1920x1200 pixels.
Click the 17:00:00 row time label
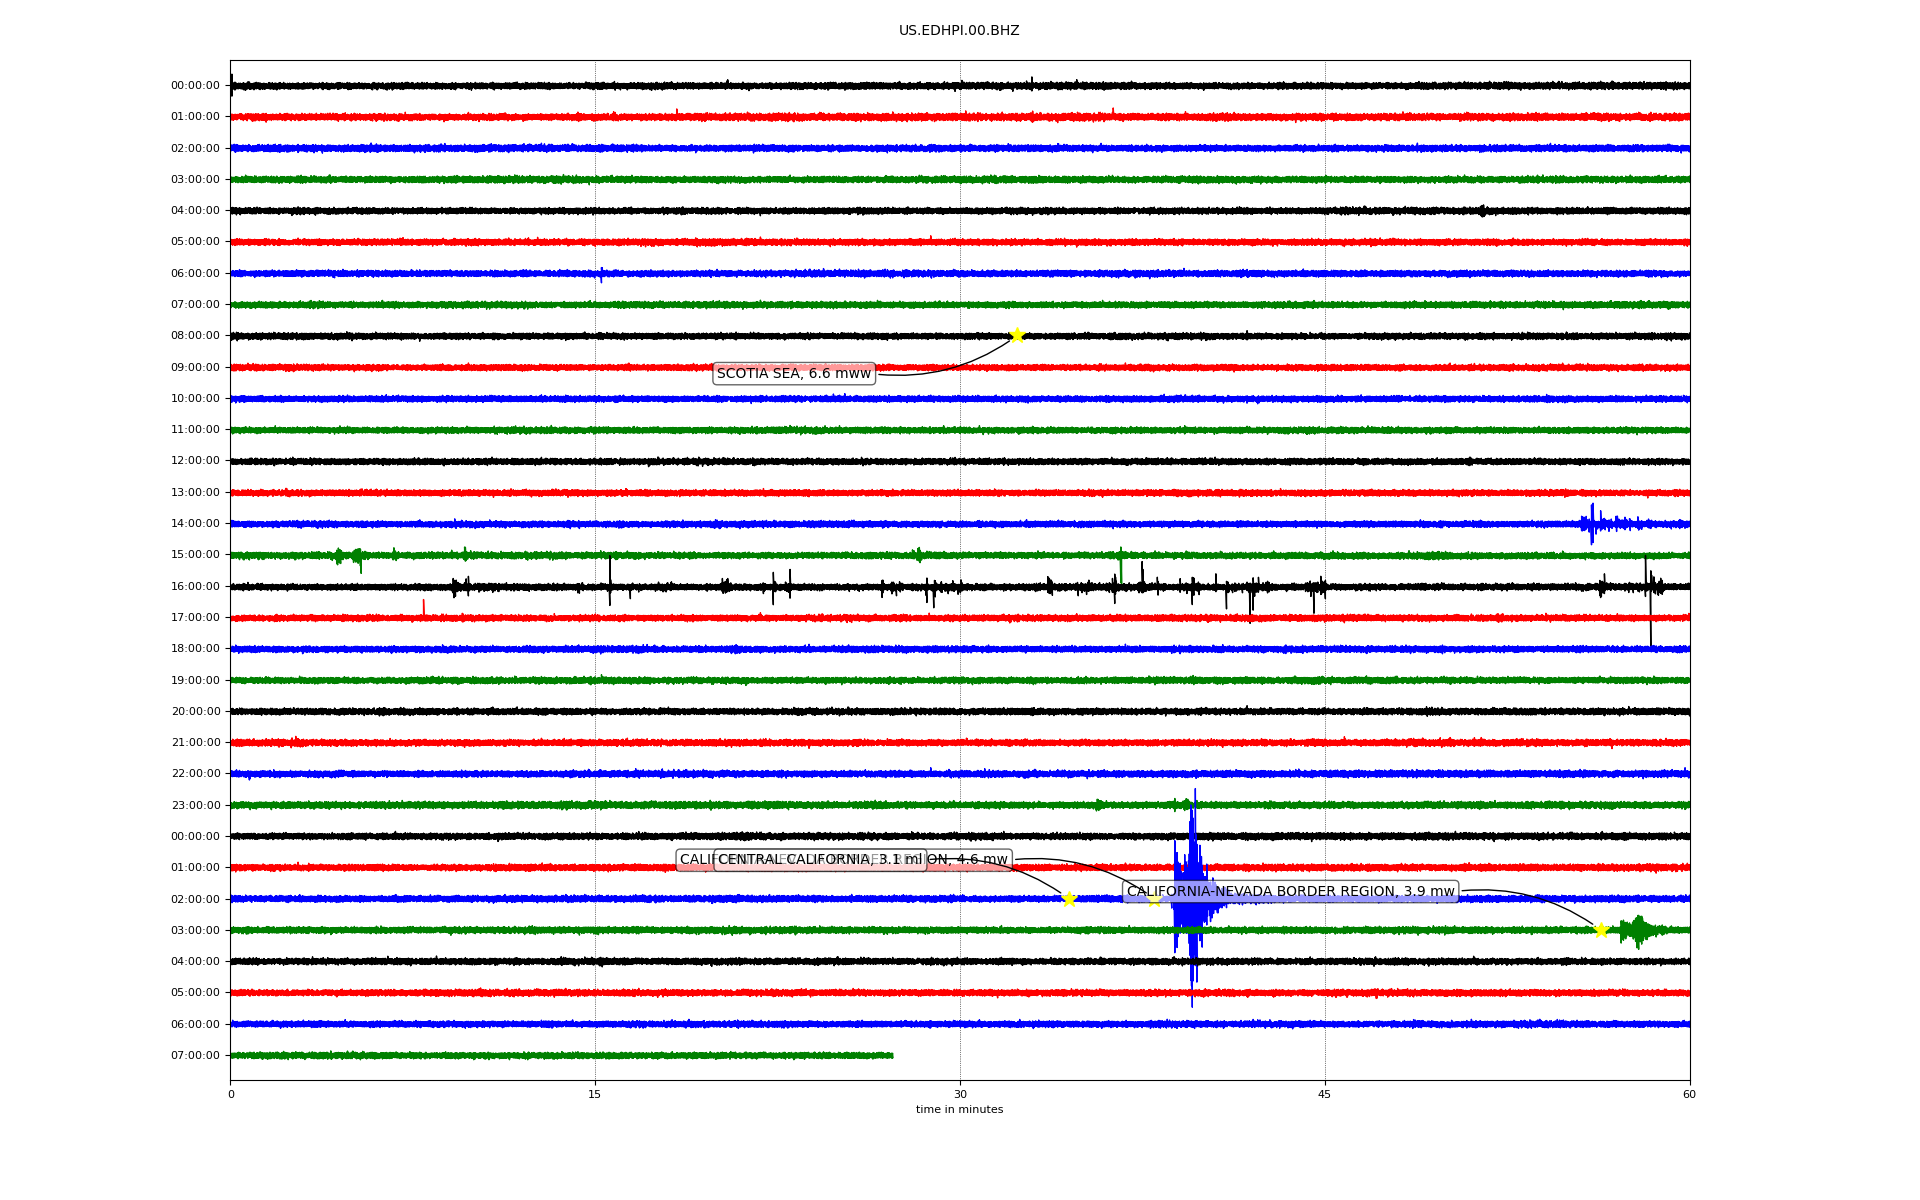pyautogui.click(x=195, y=617)
